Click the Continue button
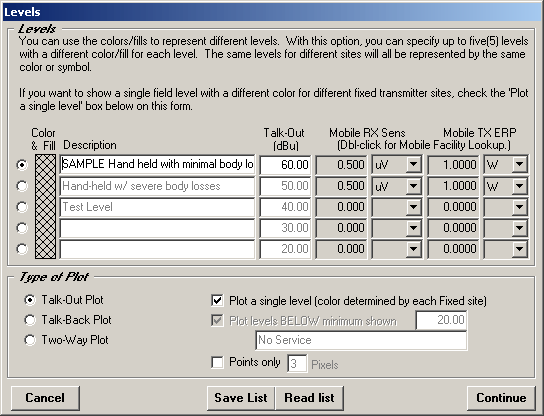This screenshot has height=416, width=544. coord(501,398)
